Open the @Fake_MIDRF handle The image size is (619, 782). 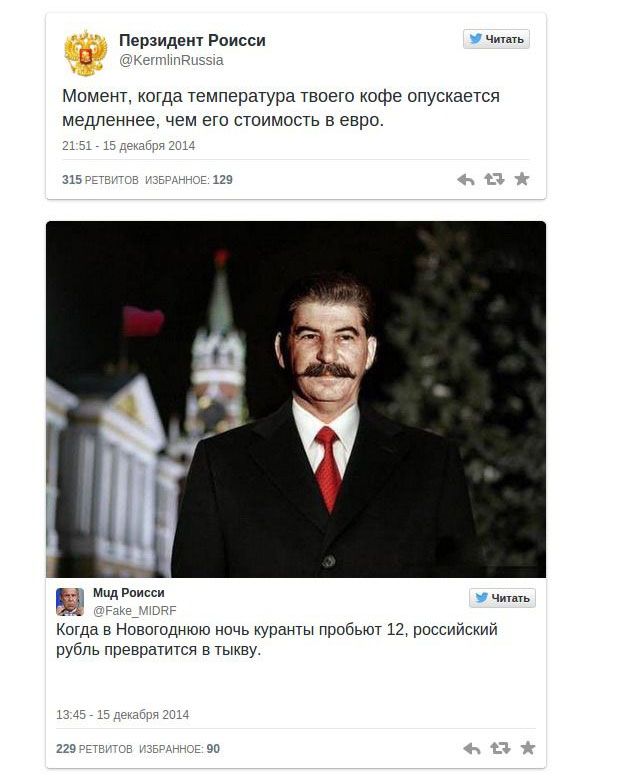point(135,610)
